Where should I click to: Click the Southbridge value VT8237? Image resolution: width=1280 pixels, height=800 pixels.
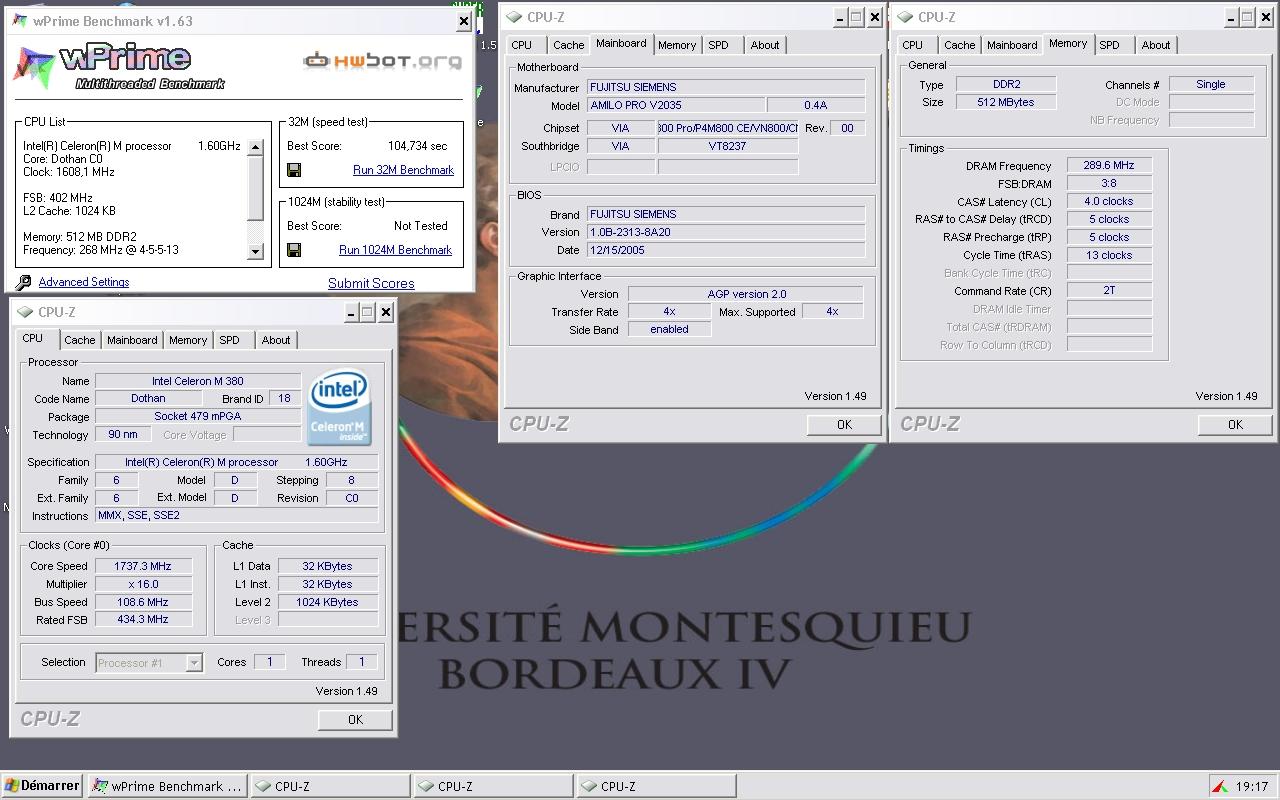tap(727, 146)
